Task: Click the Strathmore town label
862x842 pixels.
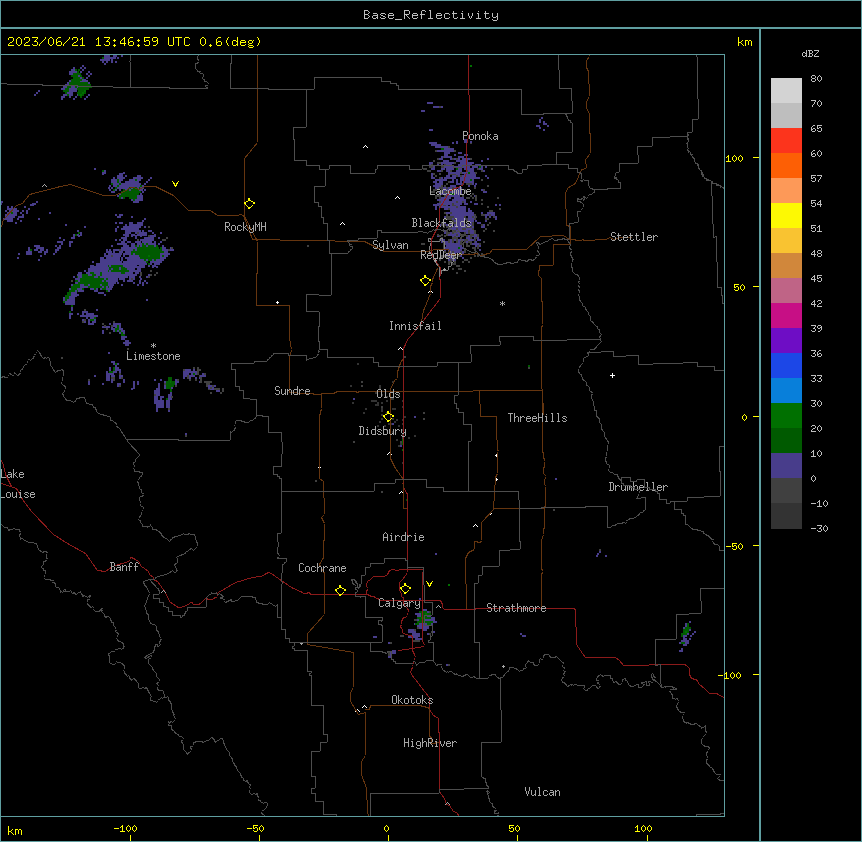Action: tap(516, 608)
